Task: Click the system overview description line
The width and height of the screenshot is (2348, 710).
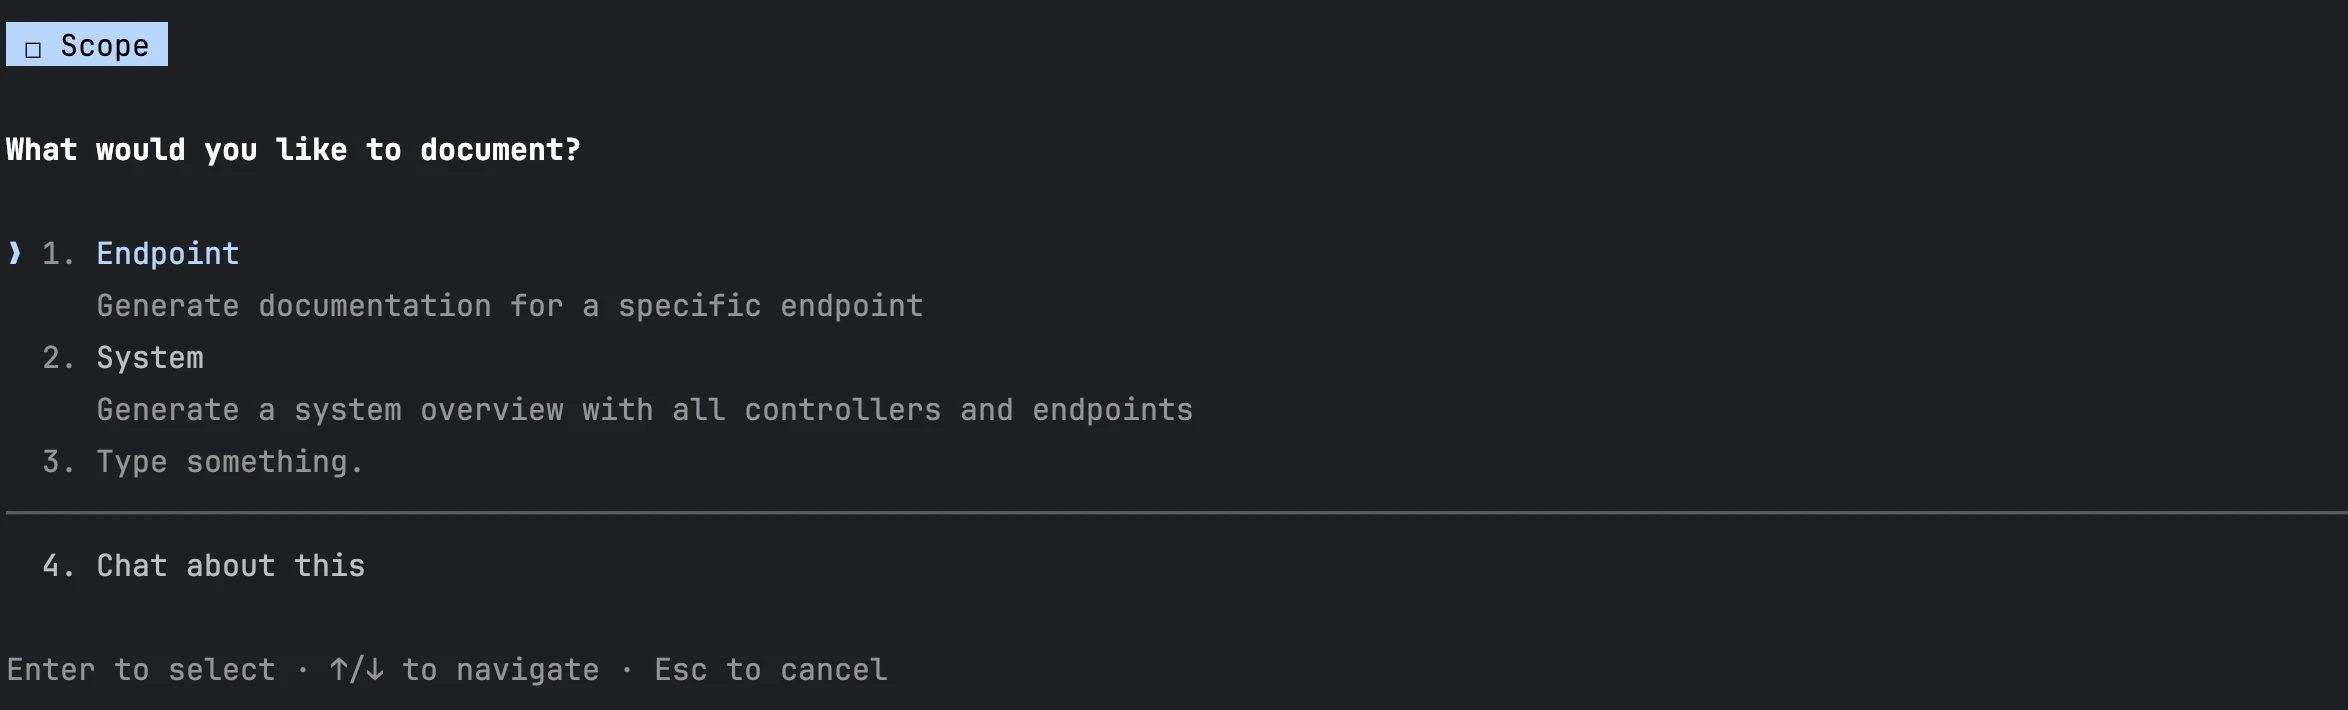Action: point(644,410)
